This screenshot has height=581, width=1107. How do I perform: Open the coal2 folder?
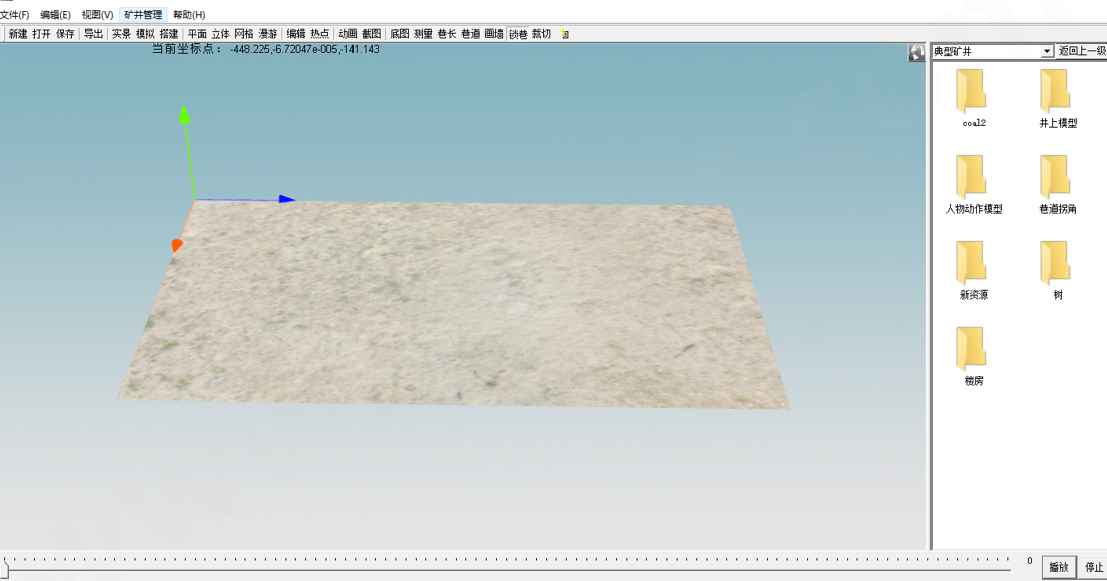pos(974,98)
